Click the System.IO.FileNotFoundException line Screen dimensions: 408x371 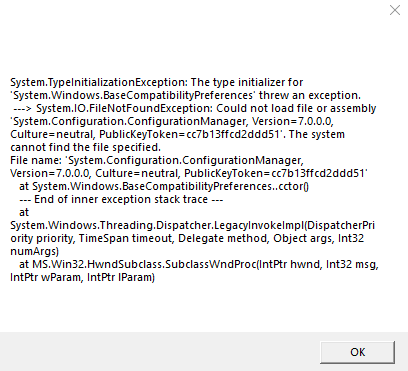pyautogui.click(x=195, y=108)
